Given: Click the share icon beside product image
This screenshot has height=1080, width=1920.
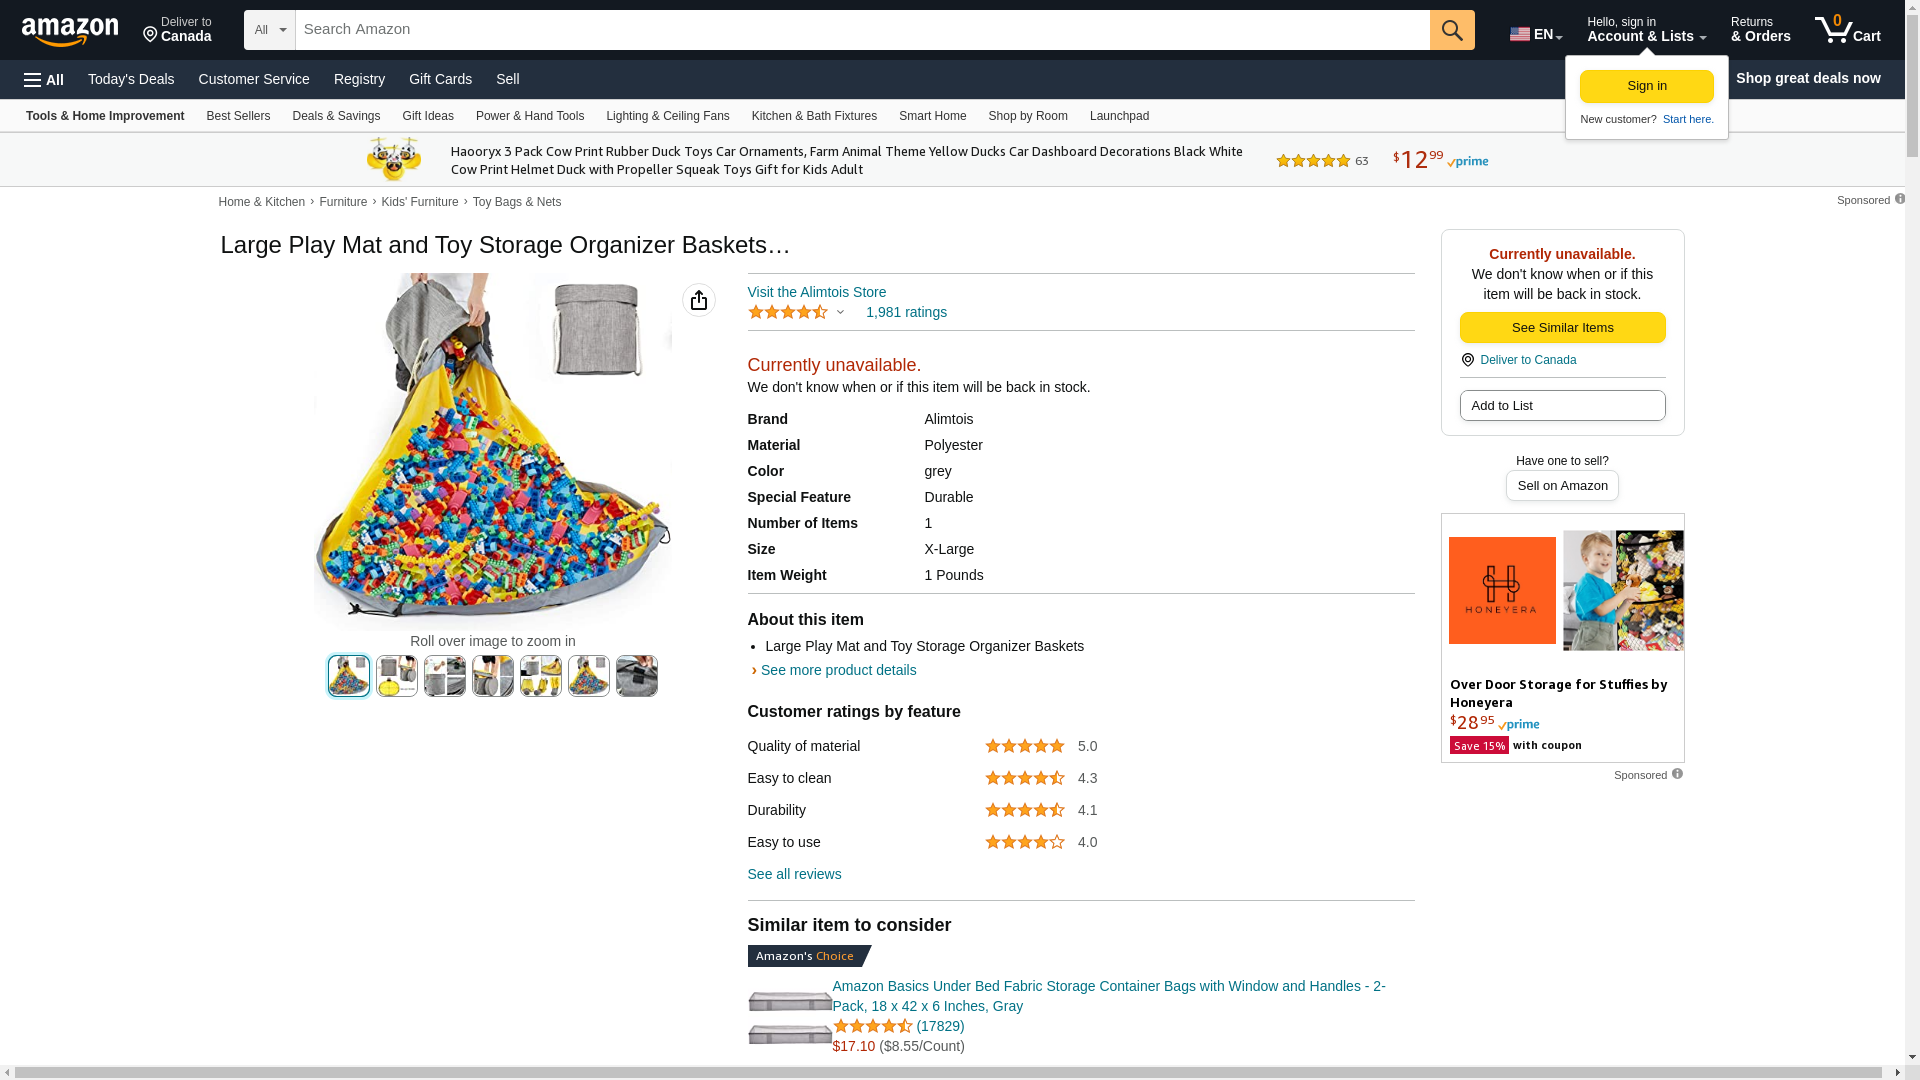Looking at the screenshot, I should [x=699, y=300].
